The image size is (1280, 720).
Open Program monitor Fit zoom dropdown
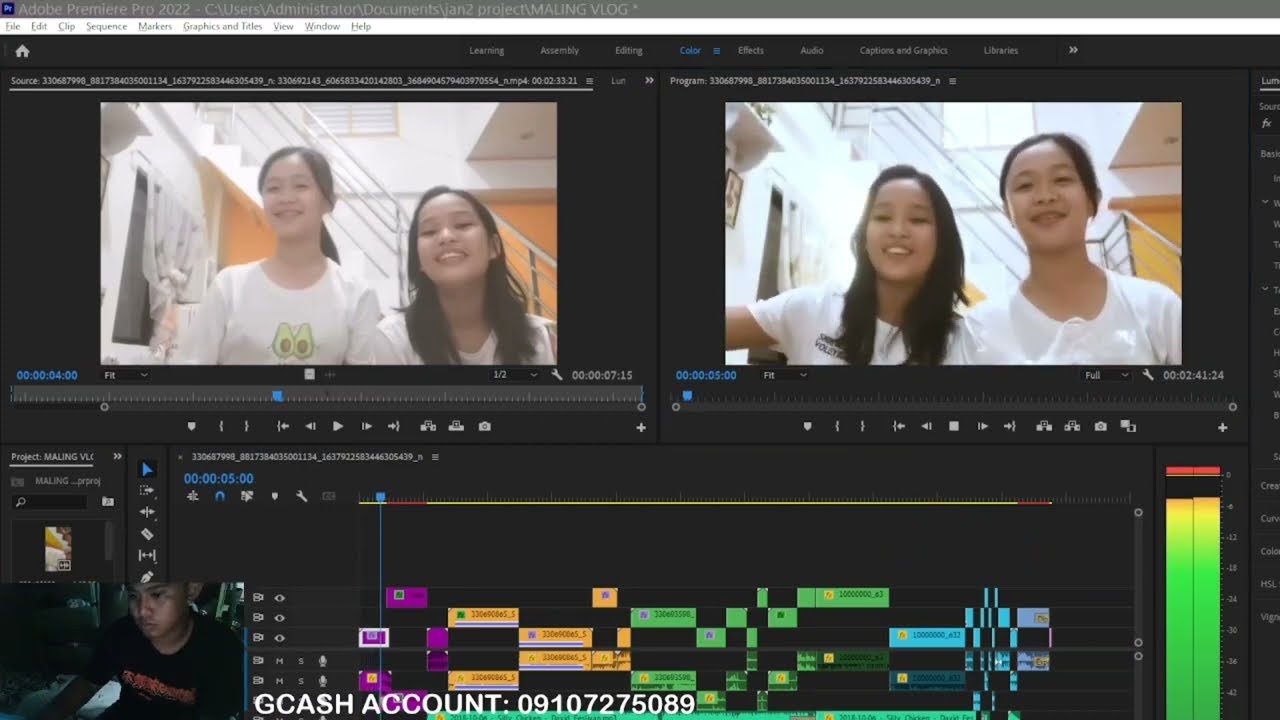[x=785, y=375]
